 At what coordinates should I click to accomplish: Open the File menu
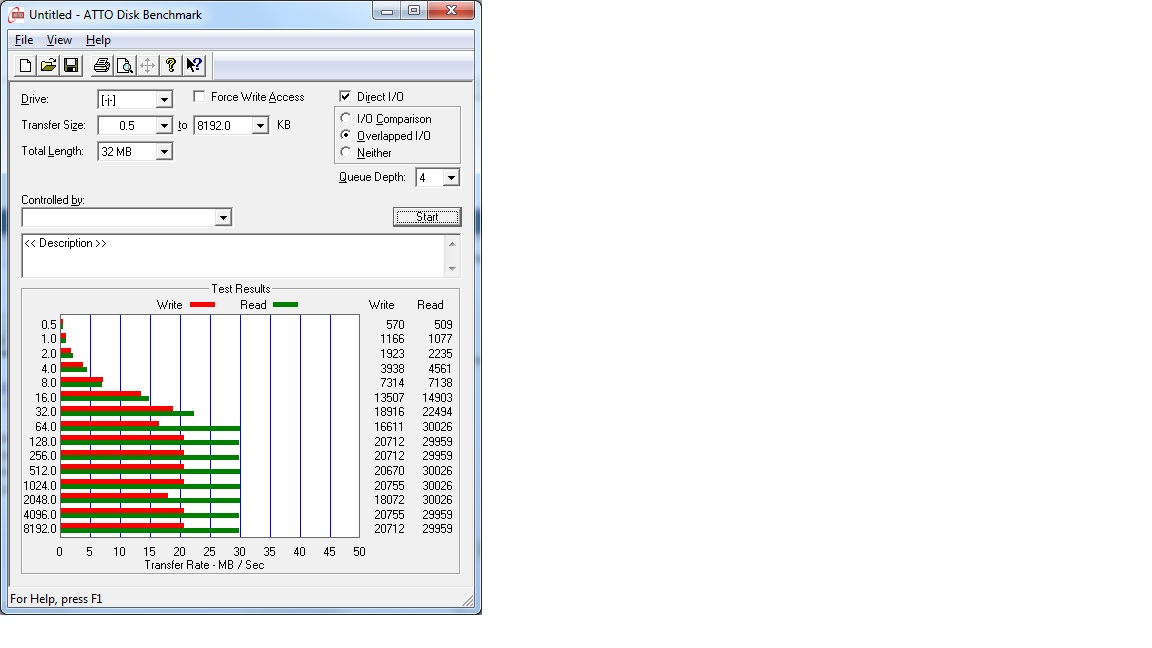pyautogui.click(x=24, y=40)
